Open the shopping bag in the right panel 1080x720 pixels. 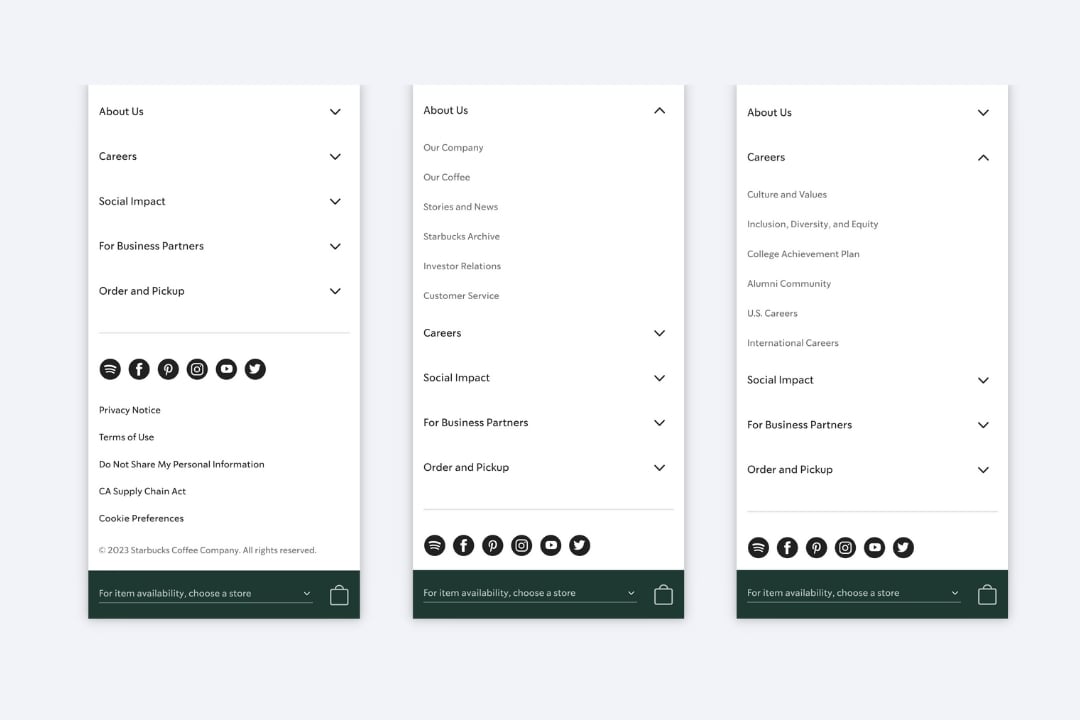987,595
